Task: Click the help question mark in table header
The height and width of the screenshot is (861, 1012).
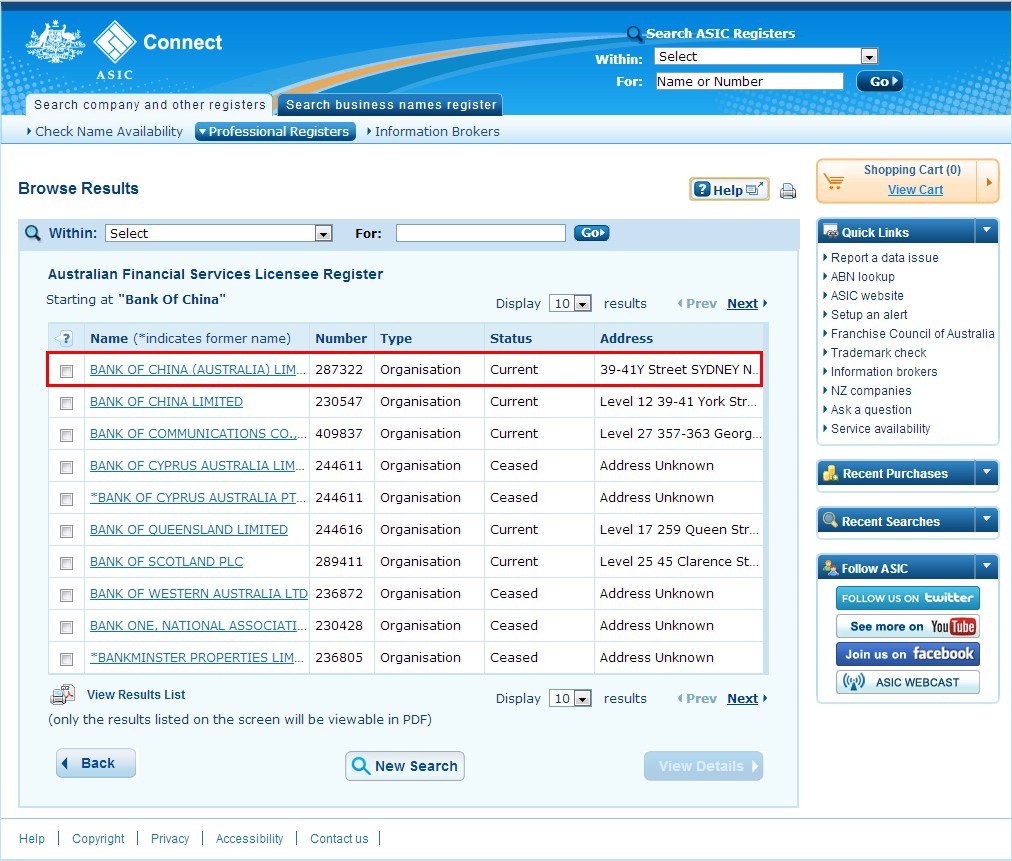Action: pos(66,338)
